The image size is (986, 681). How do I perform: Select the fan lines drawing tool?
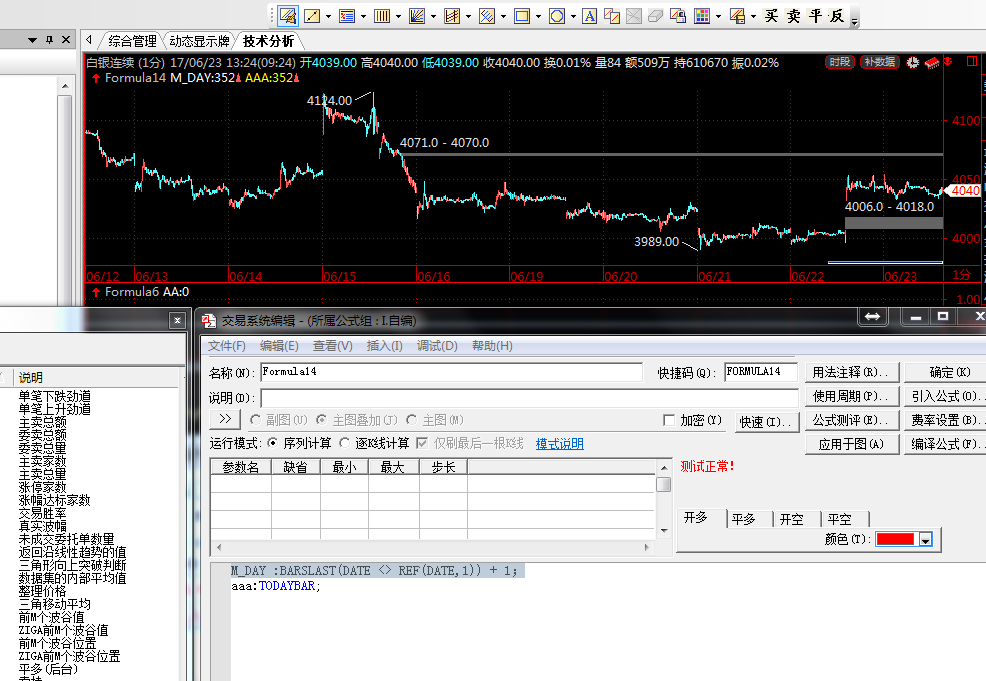point(417,16)
